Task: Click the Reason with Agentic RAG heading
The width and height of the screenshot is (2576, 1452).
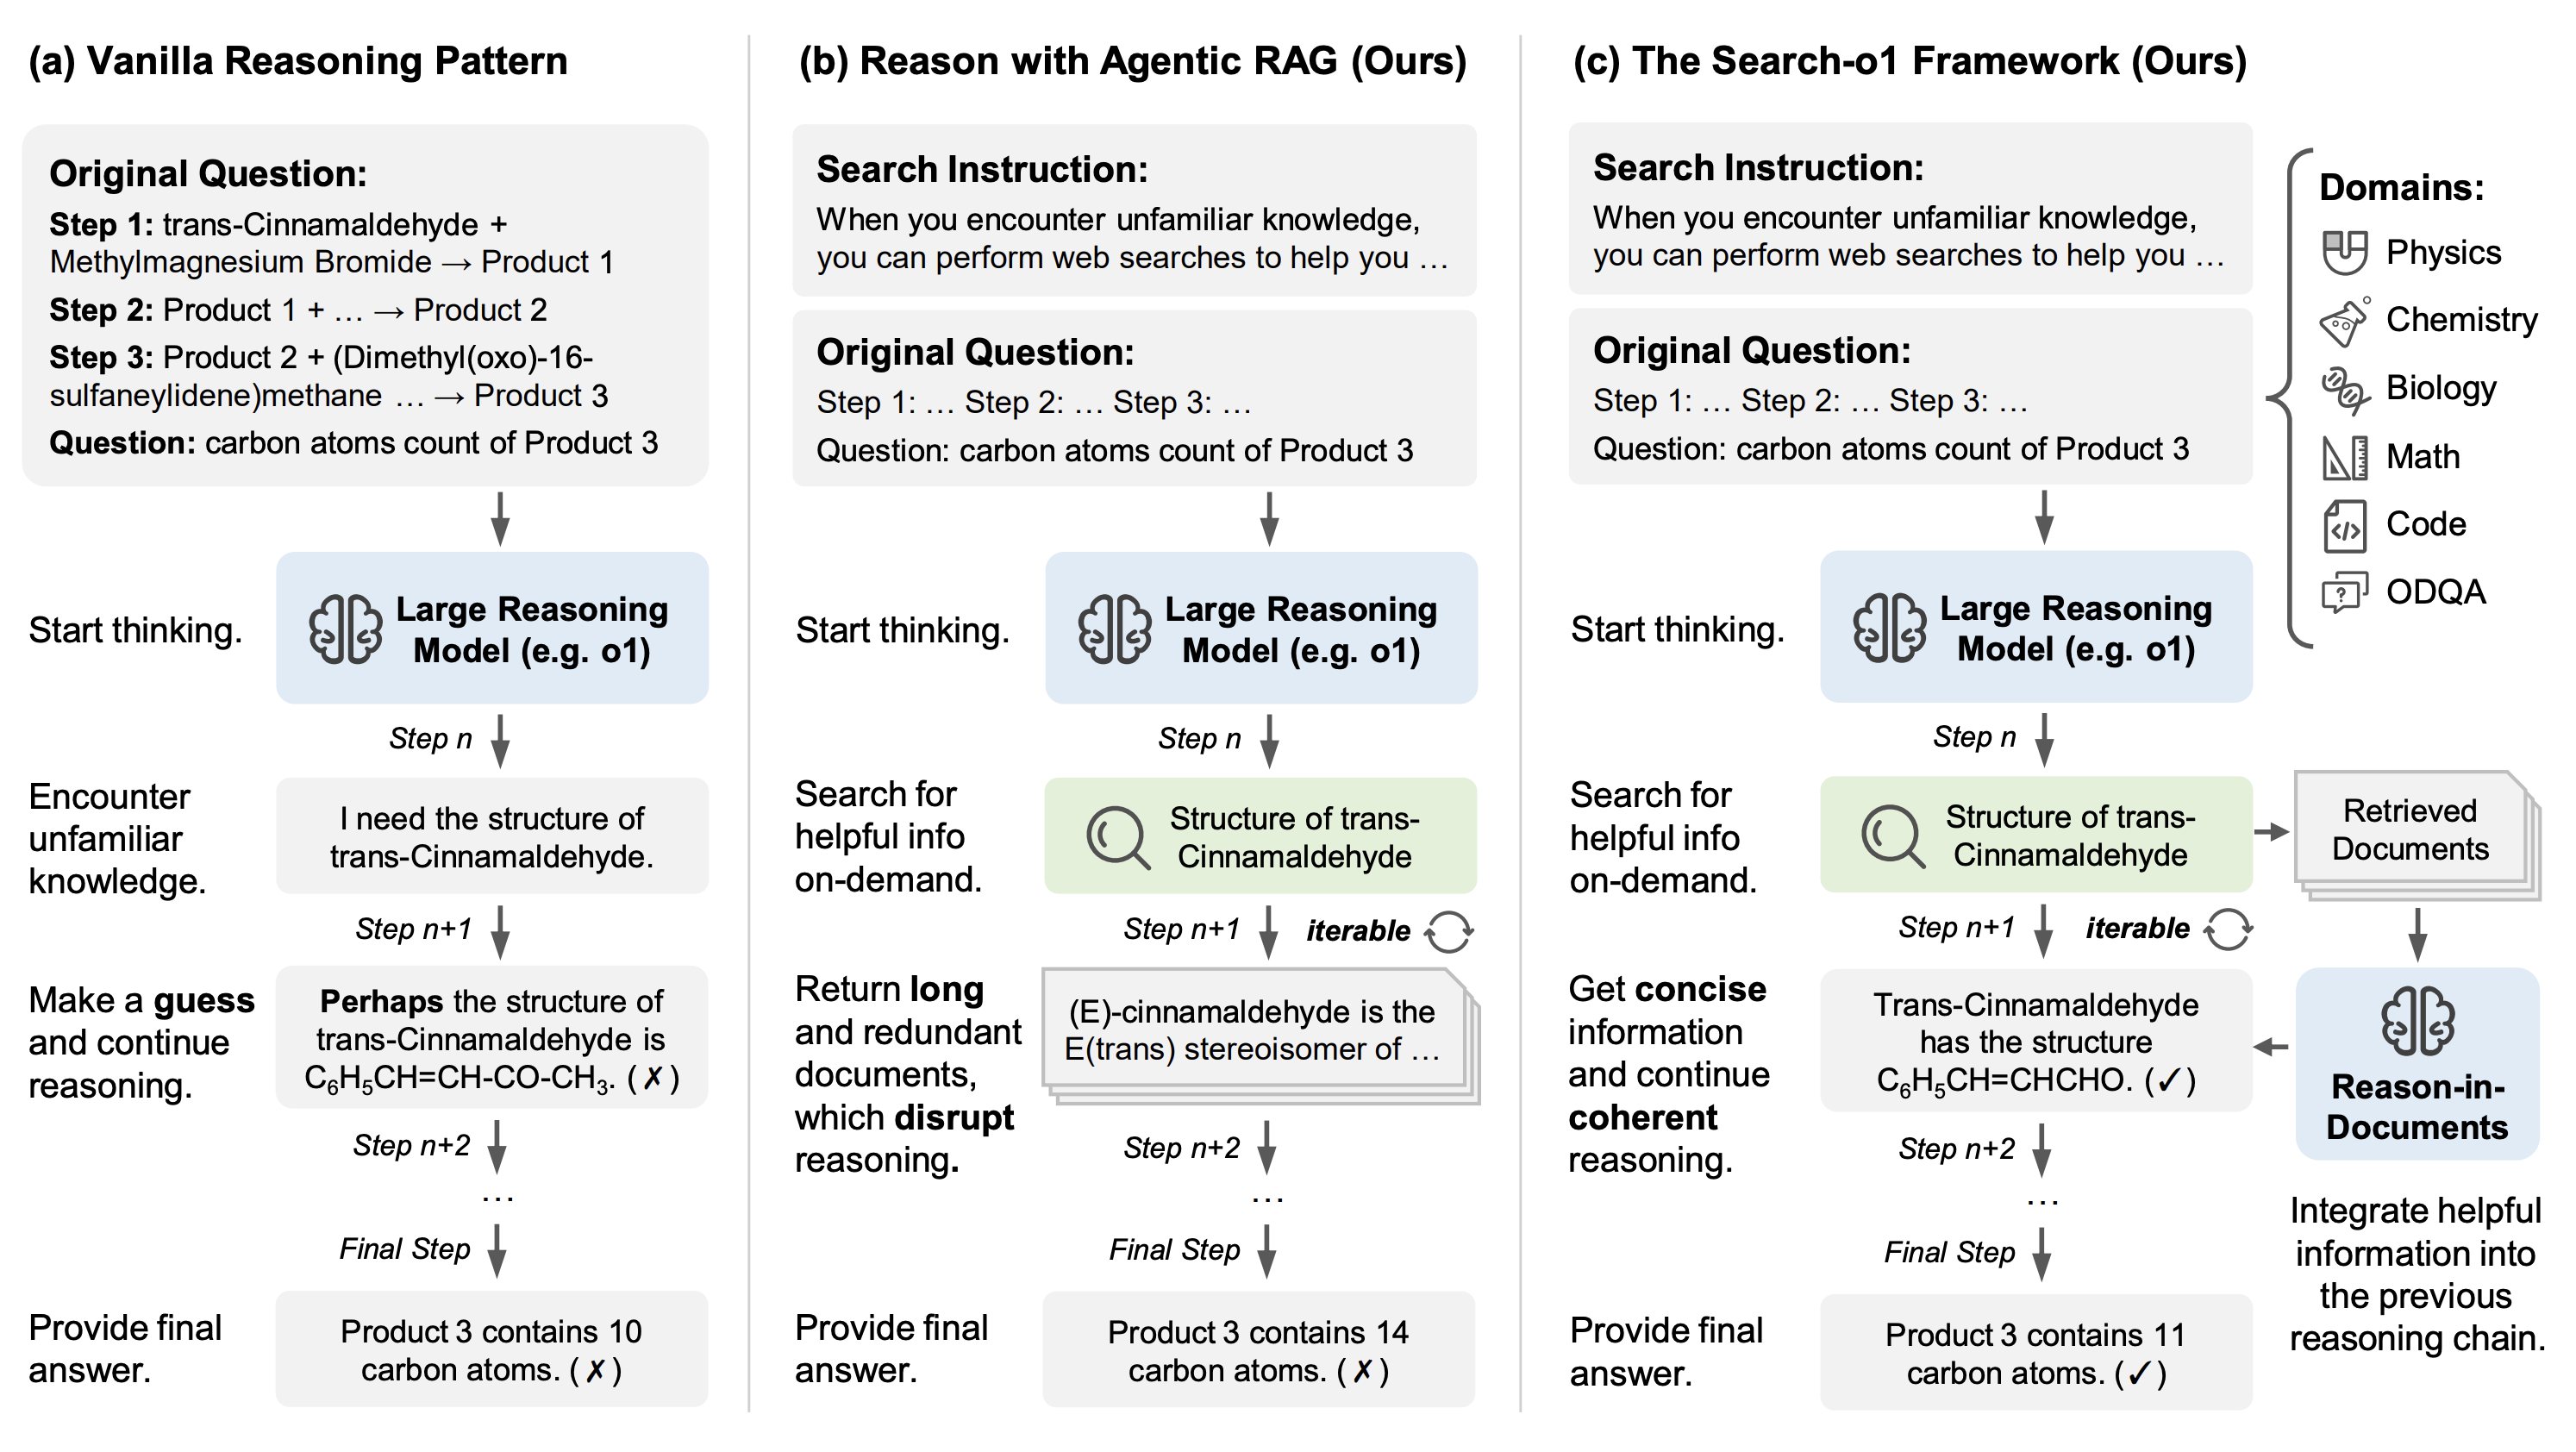Action: (x=1133, y=61)
